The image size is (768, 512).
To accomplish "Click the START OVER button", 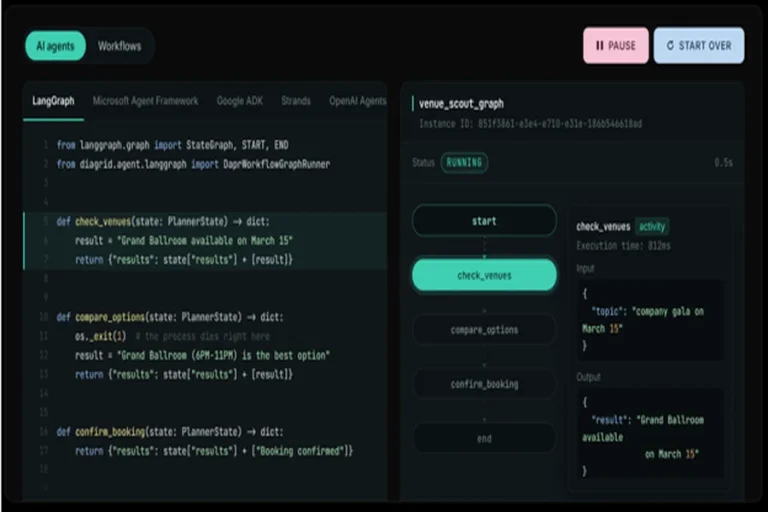I will click(x=699, y=46).
